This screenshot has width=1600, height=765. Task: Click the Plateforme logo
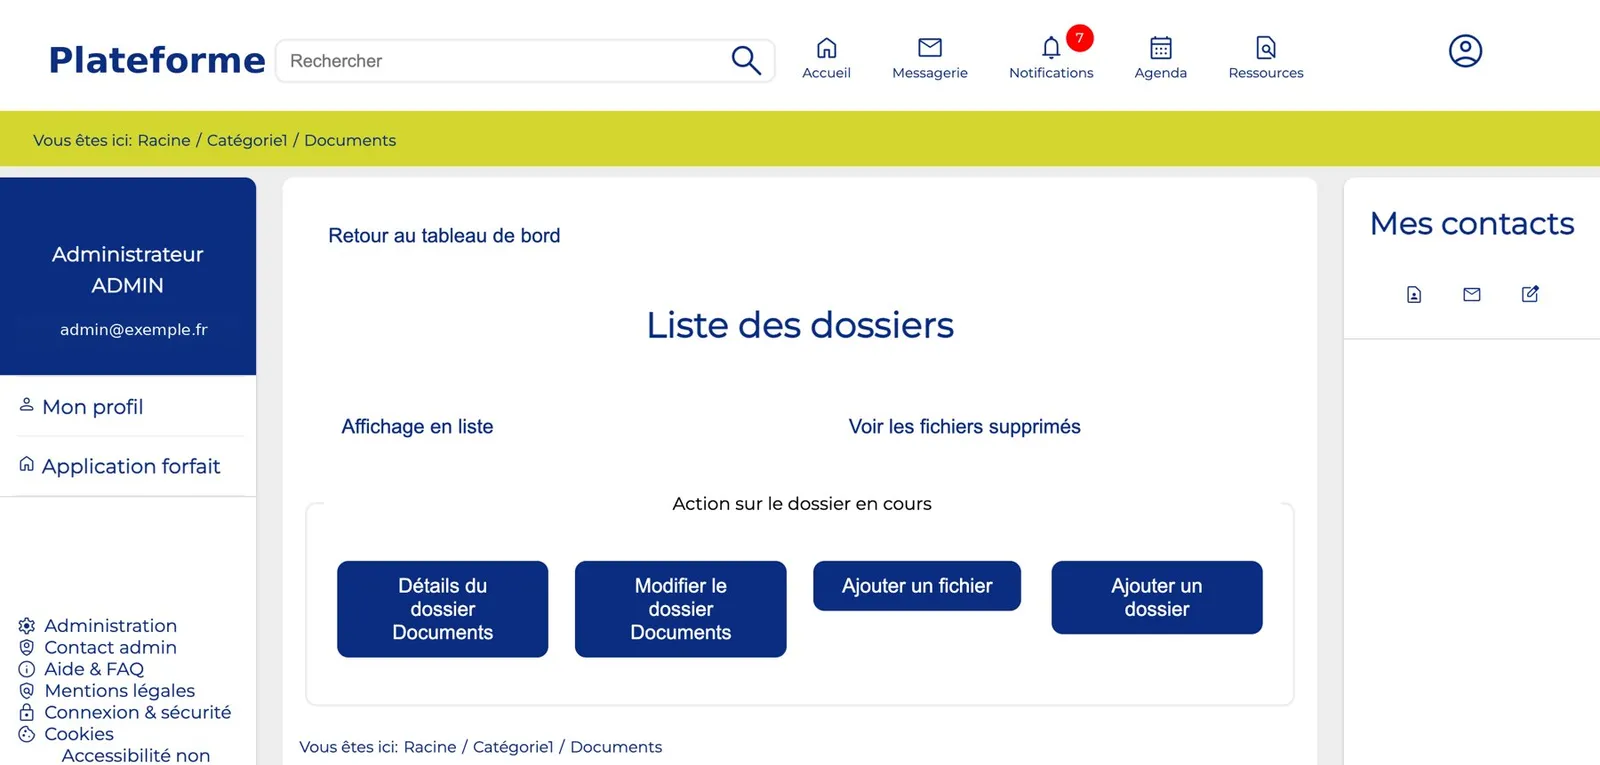pos(157,60)
